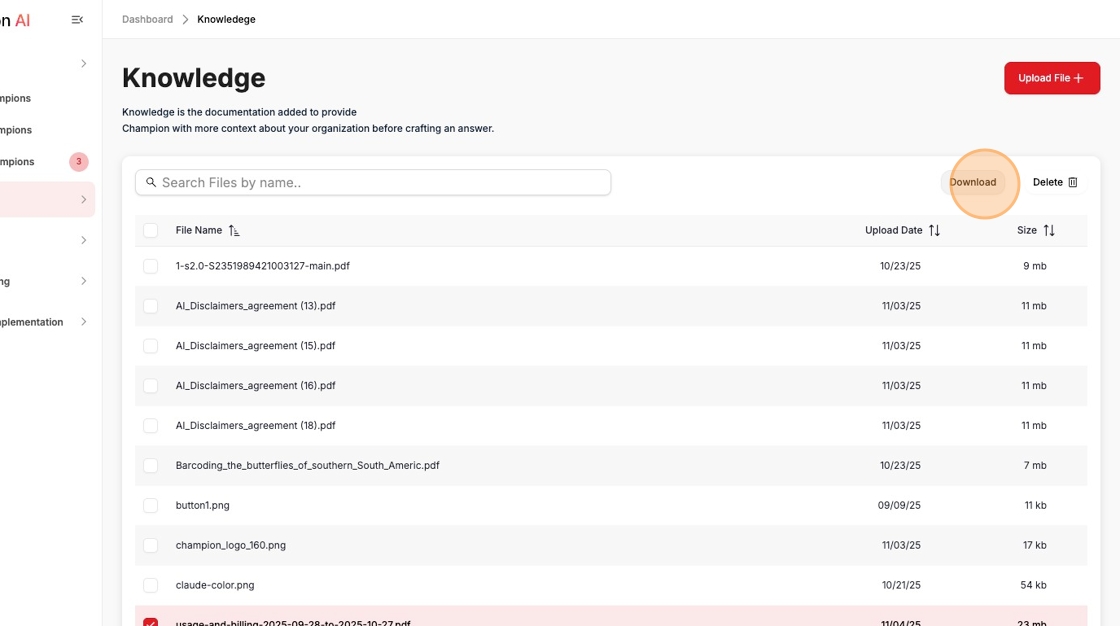This screenshot has width=1120, height=626.
Task: Click file name champion_logo_160.png
Action: pos(230,545)
